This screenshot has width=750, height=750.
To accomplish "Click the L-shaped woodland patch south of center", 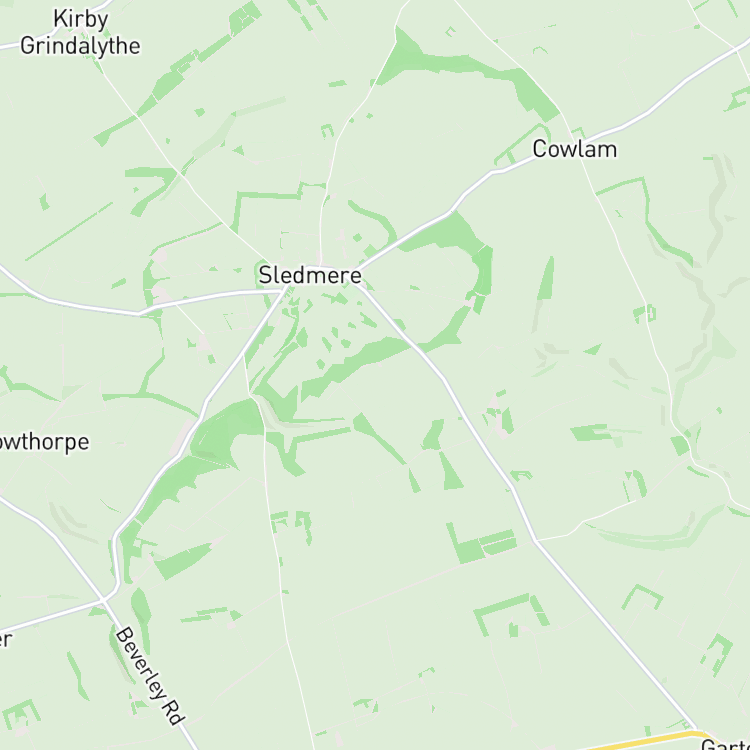I will (481, 543).
